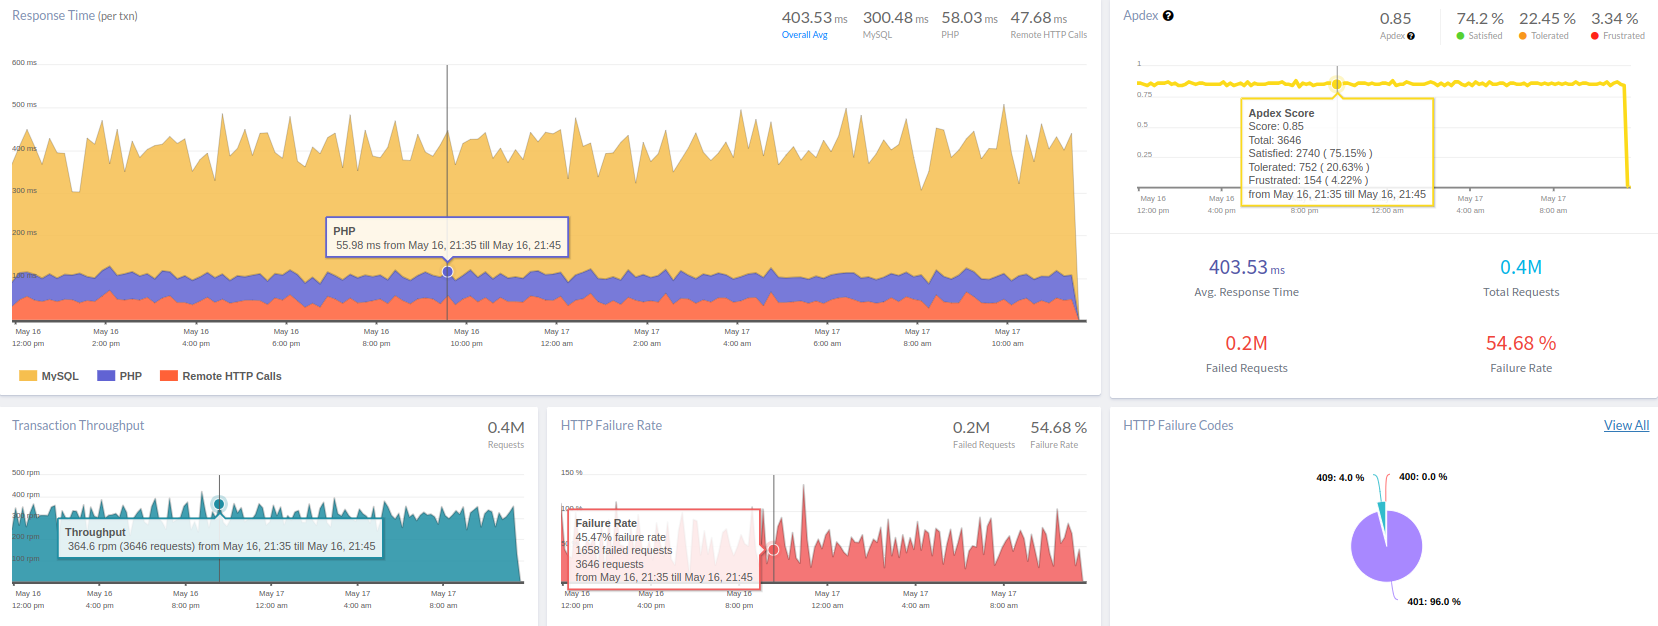Click the orange Tolerated indicator dot
The image size is (1658, 626).
[1523, 36]
